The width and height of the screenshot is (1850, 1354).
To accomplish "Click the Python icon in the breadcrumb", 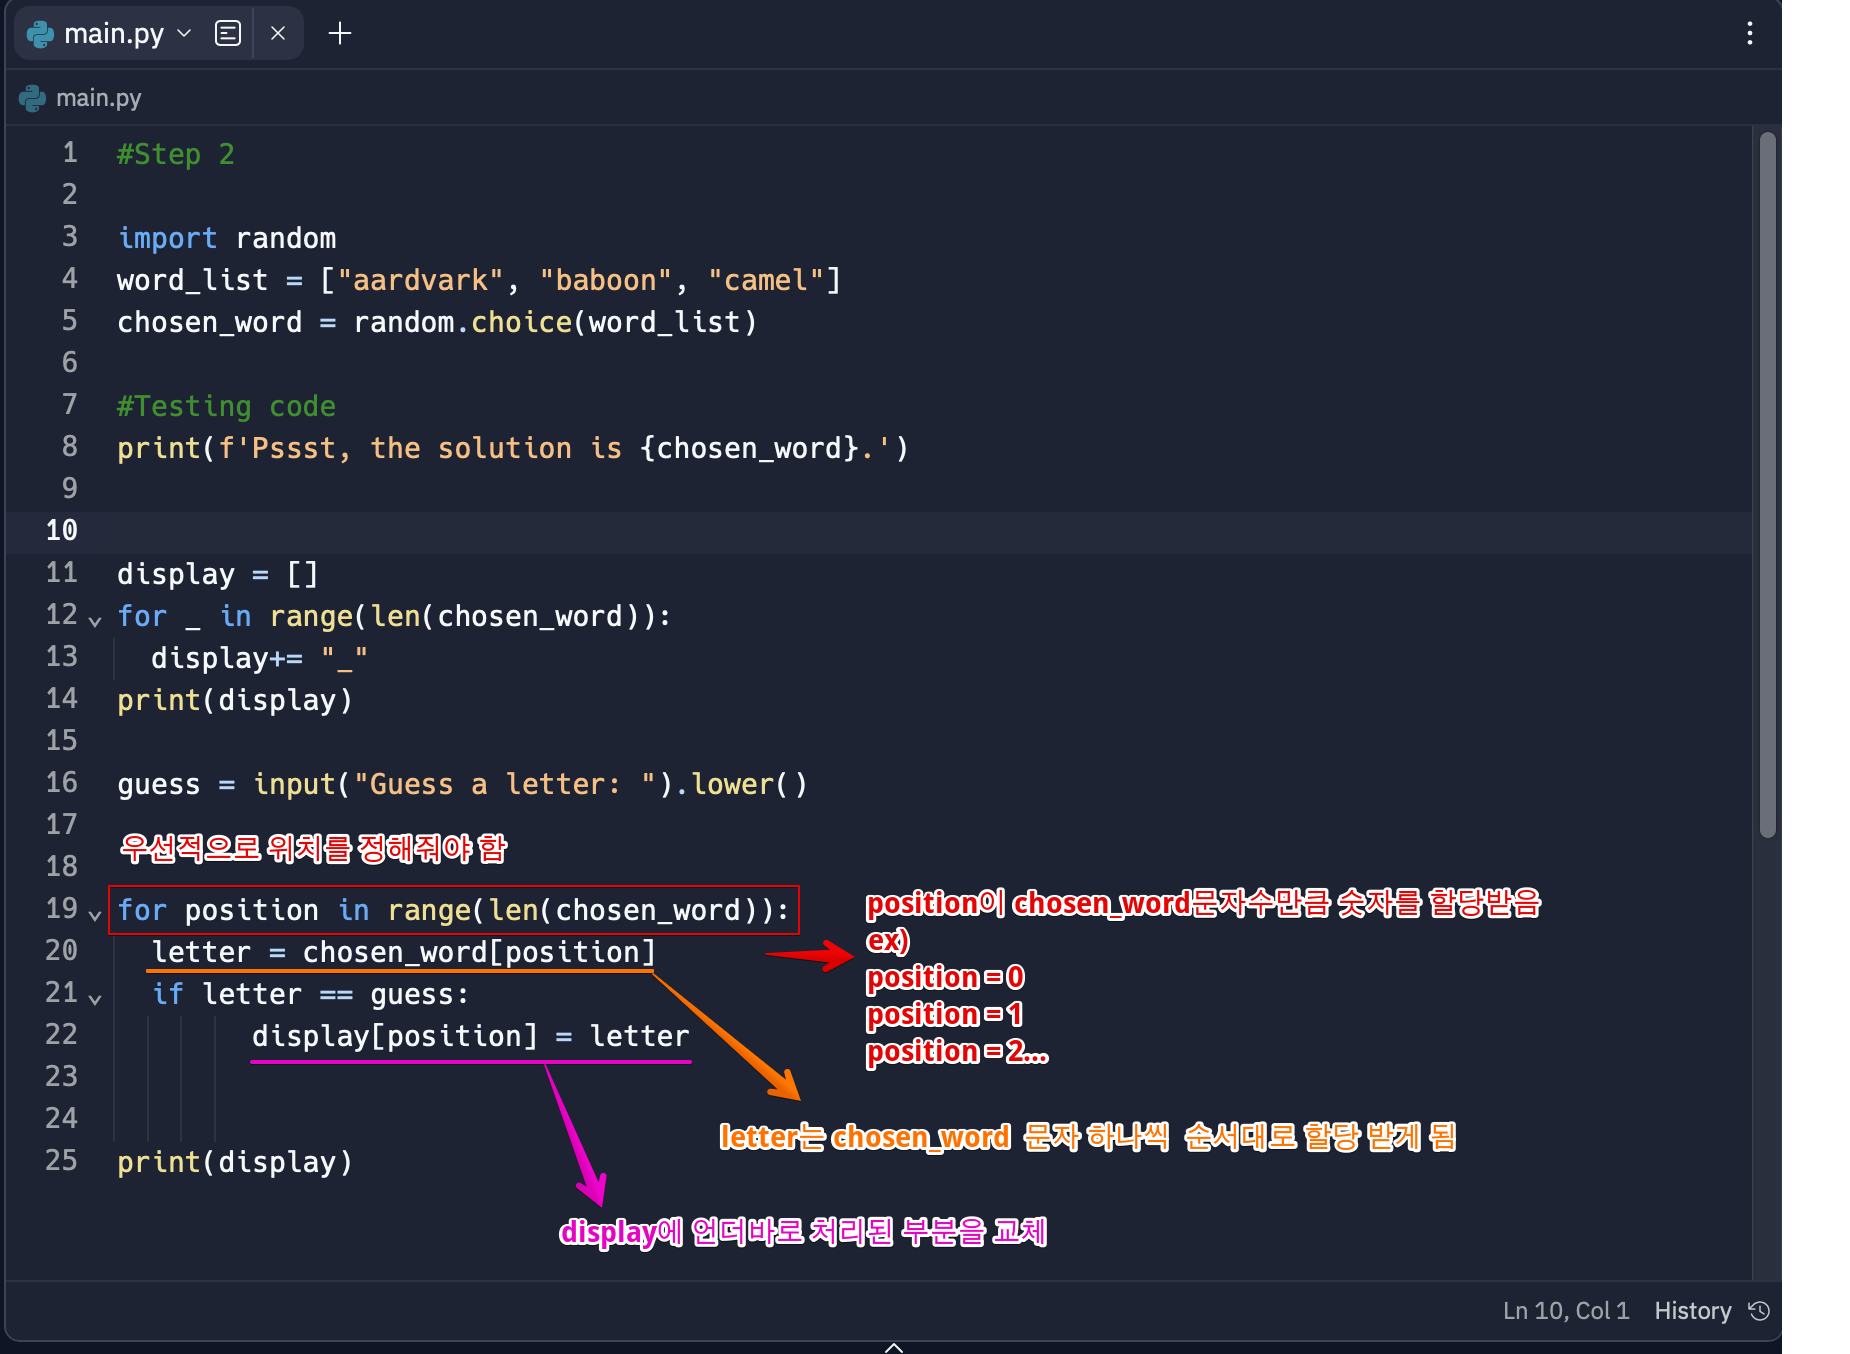I will coord(33,98).
